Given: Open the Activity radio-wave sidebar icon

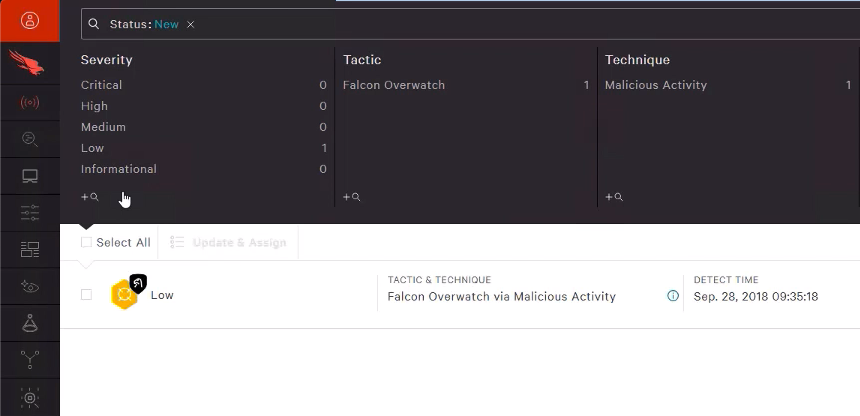Looking at the screenshot, I should tap(30, 103).
